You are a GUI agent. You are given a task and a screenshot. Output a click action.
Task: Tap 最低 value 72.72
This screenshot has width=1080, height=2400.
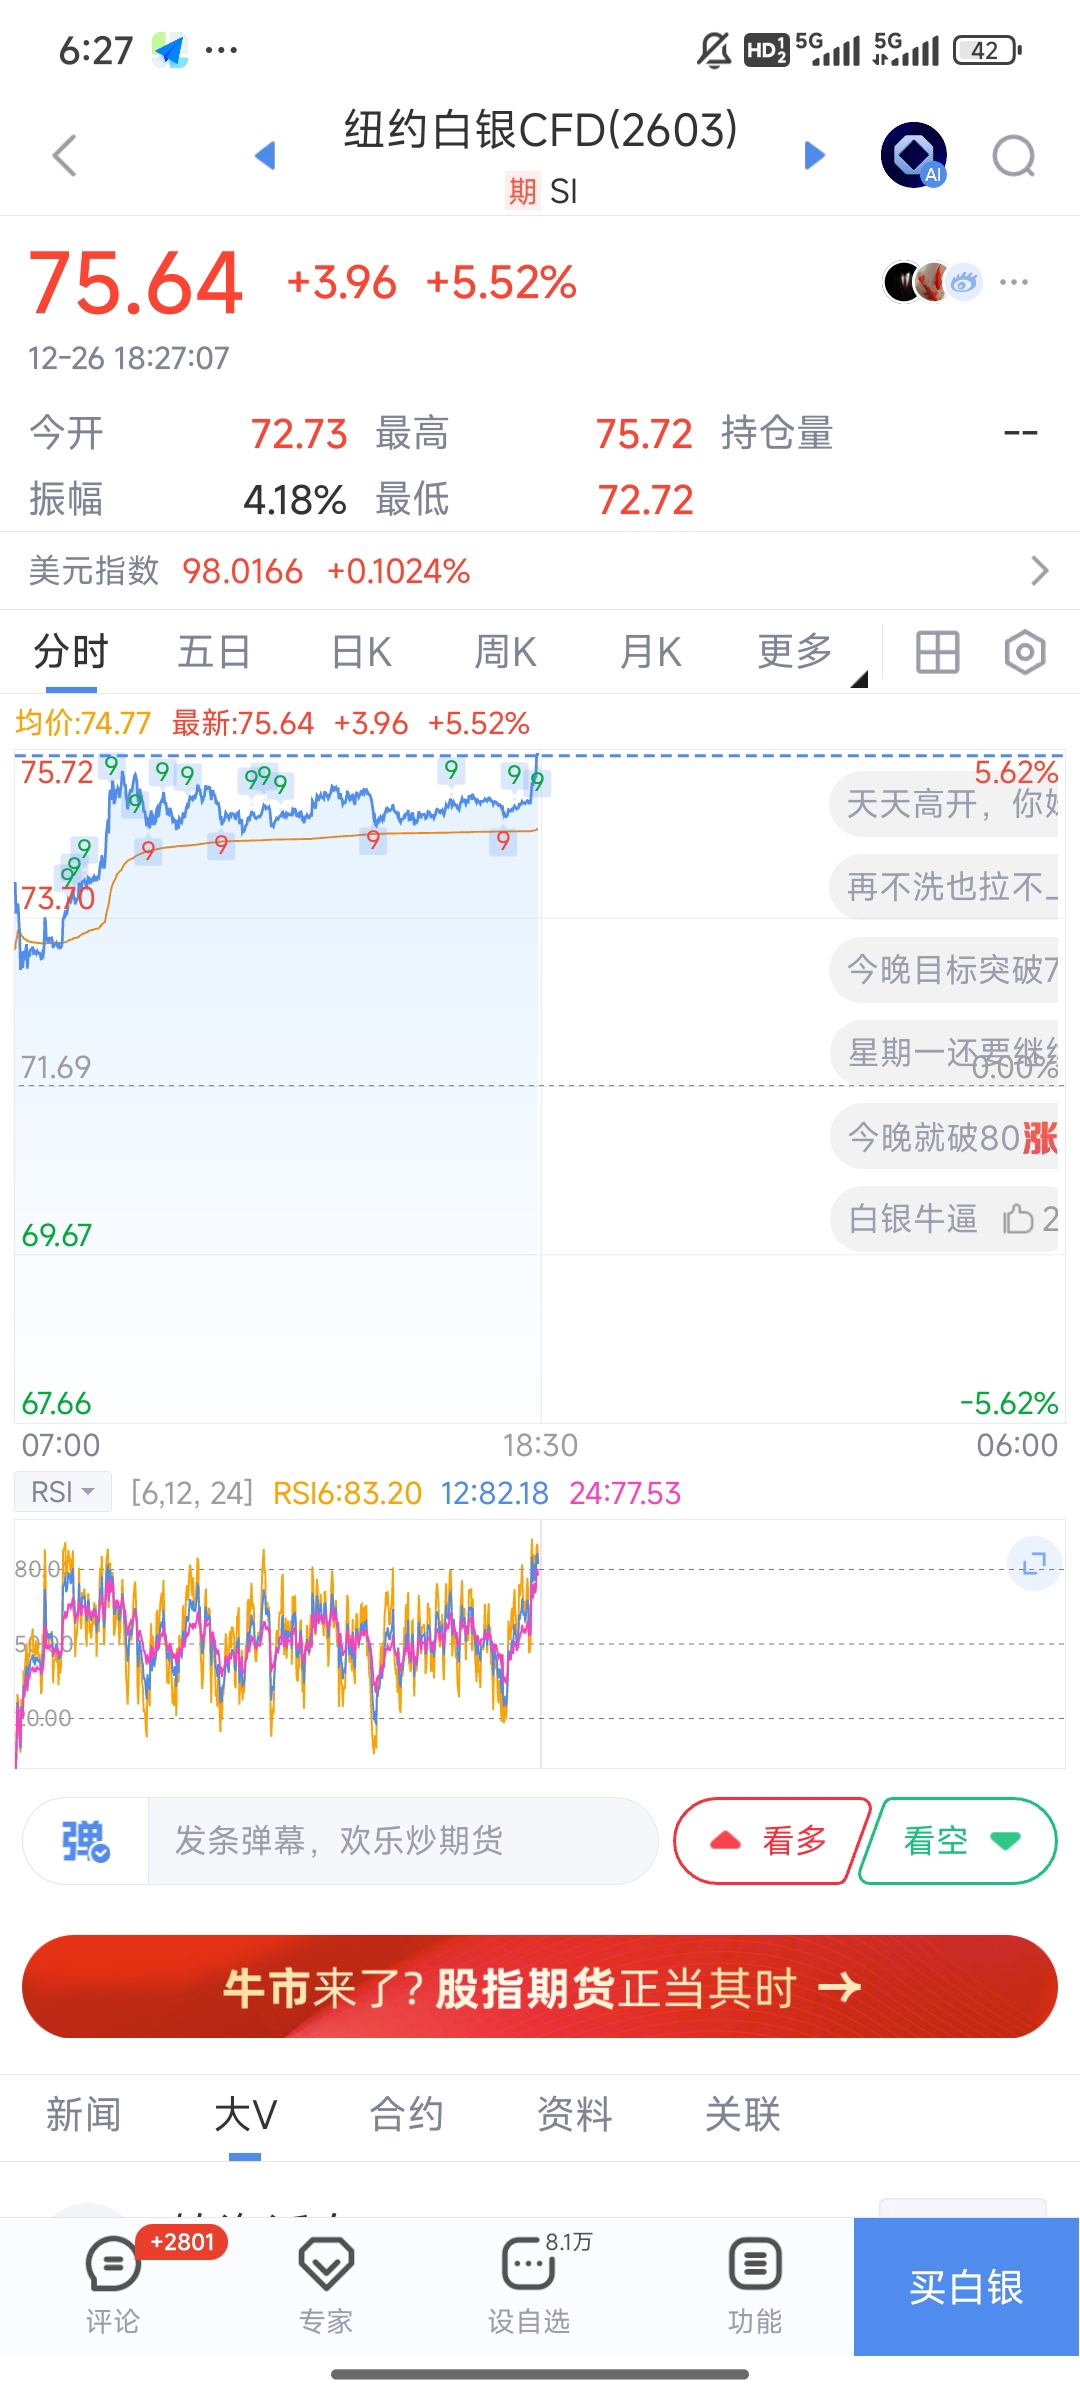(645, 500)
